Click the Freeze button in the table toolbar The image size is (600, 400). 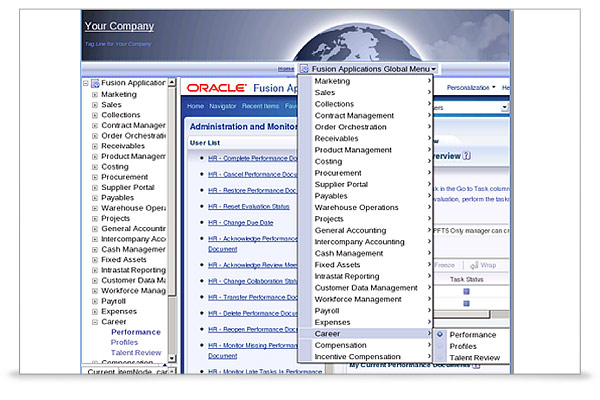point(445,265)
